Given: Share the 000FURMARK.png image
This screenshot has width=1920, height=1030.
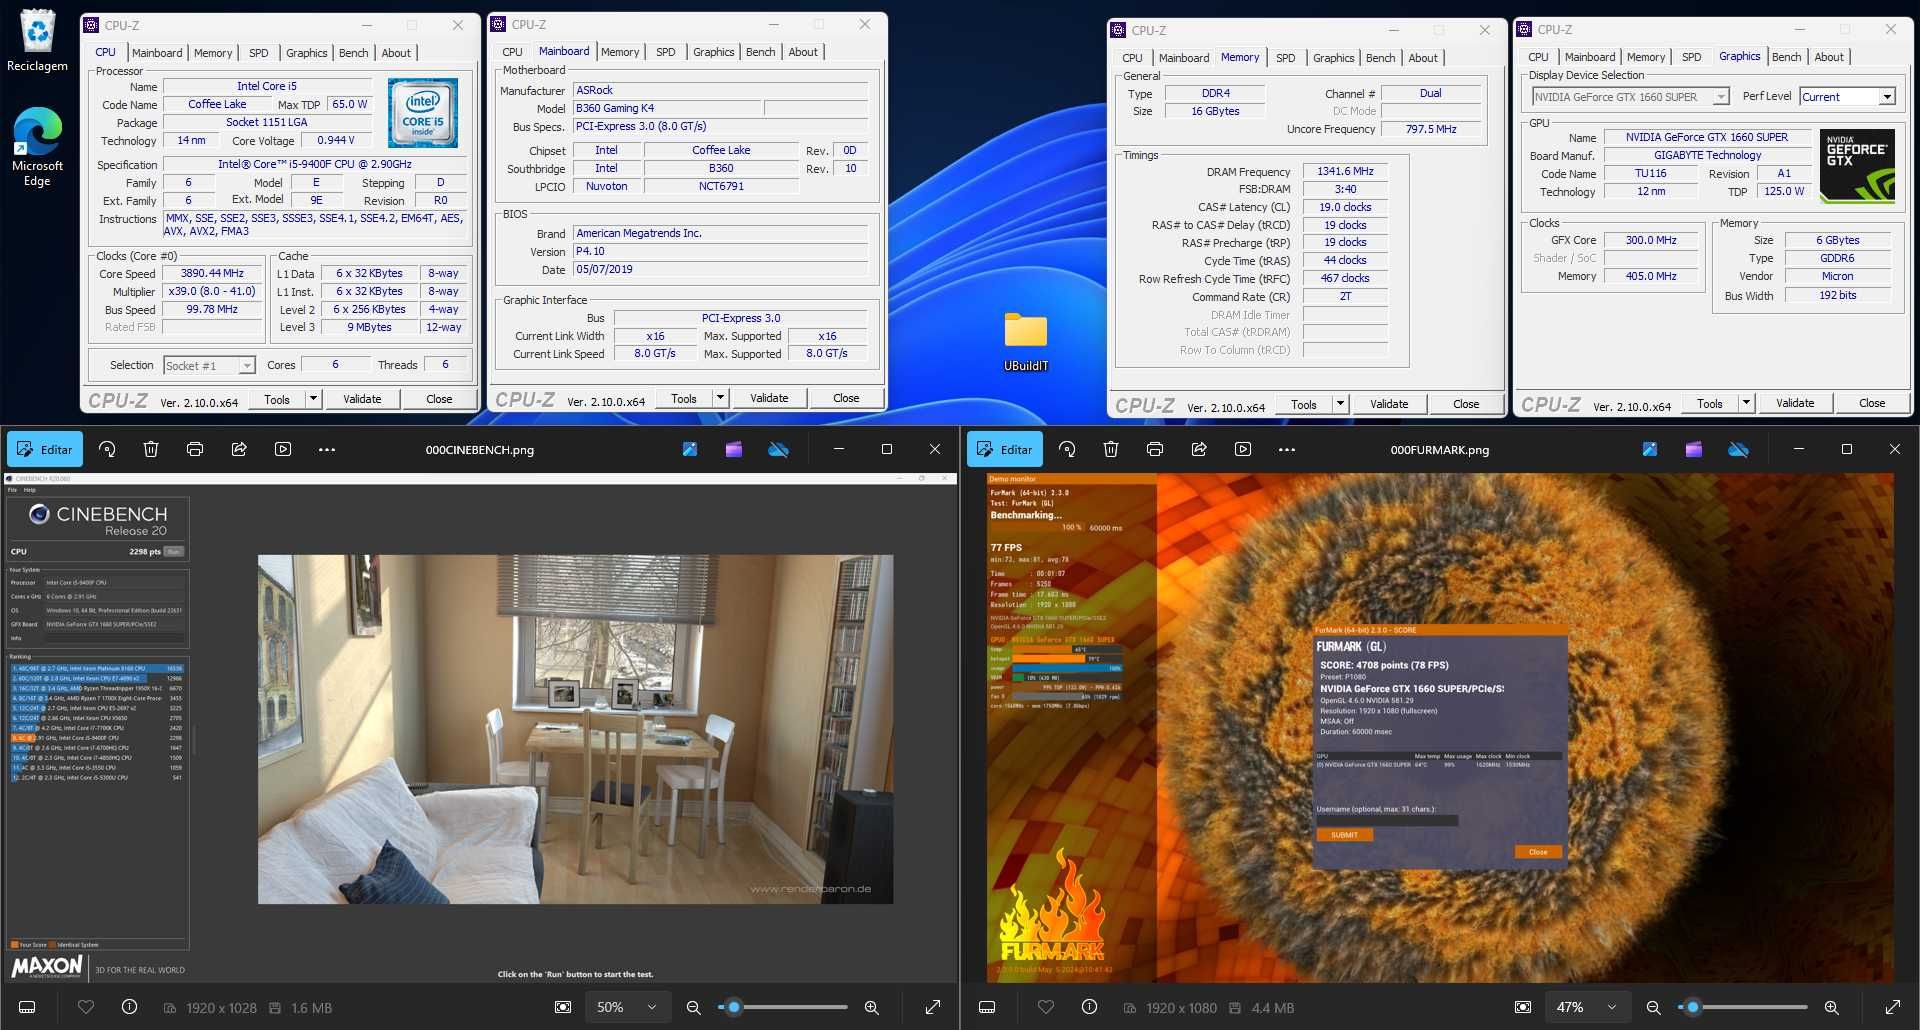Looking at the screenshot, I should click(x=1199, y=450).
